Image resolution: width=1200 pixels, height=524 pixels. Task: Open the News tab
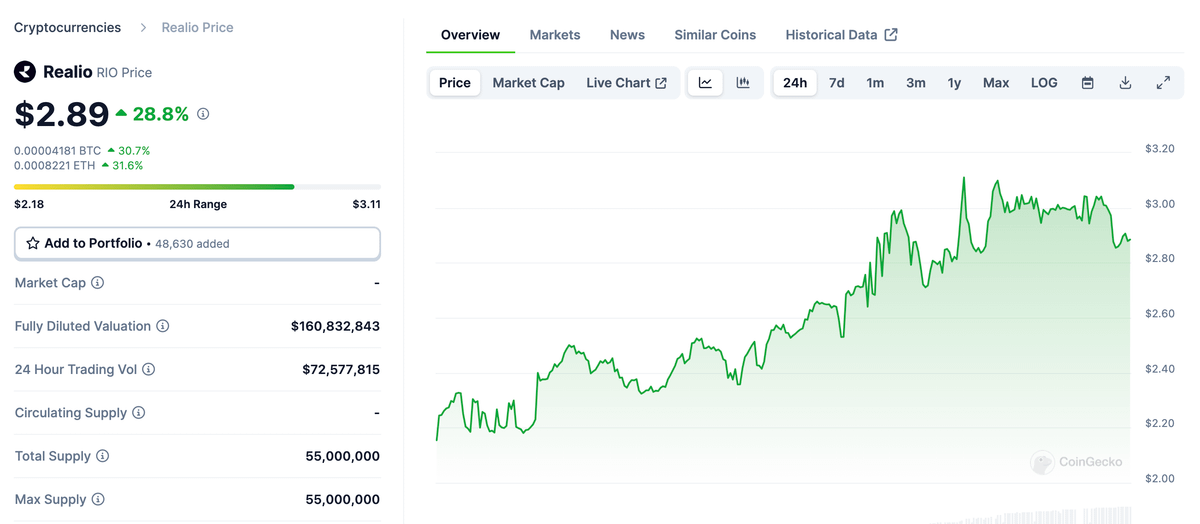coord(627,35)
